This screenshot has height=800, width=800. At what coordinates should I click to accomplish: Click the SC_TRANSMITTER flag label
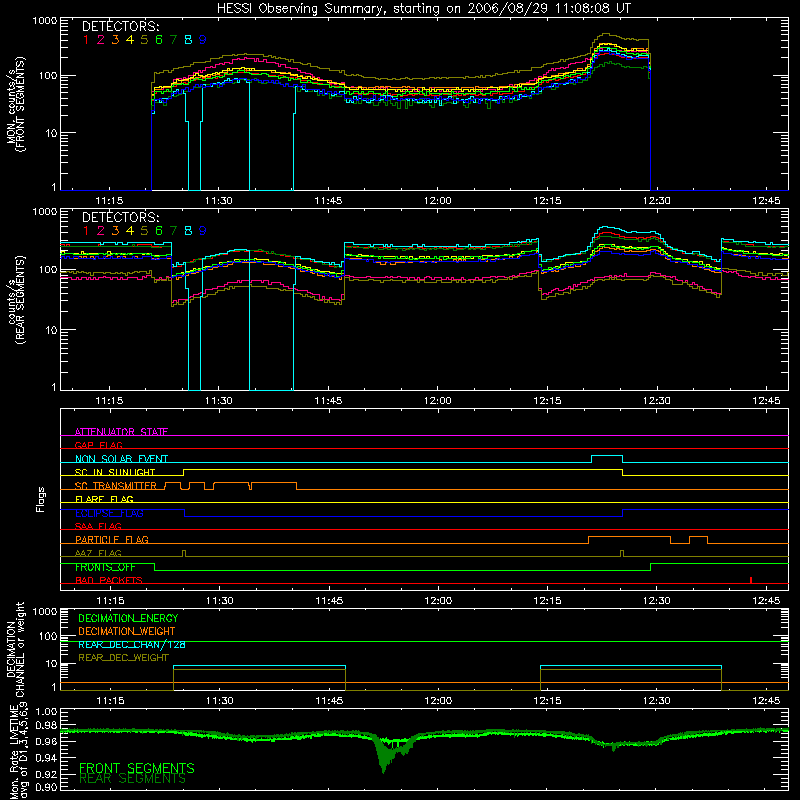(115, 486)
